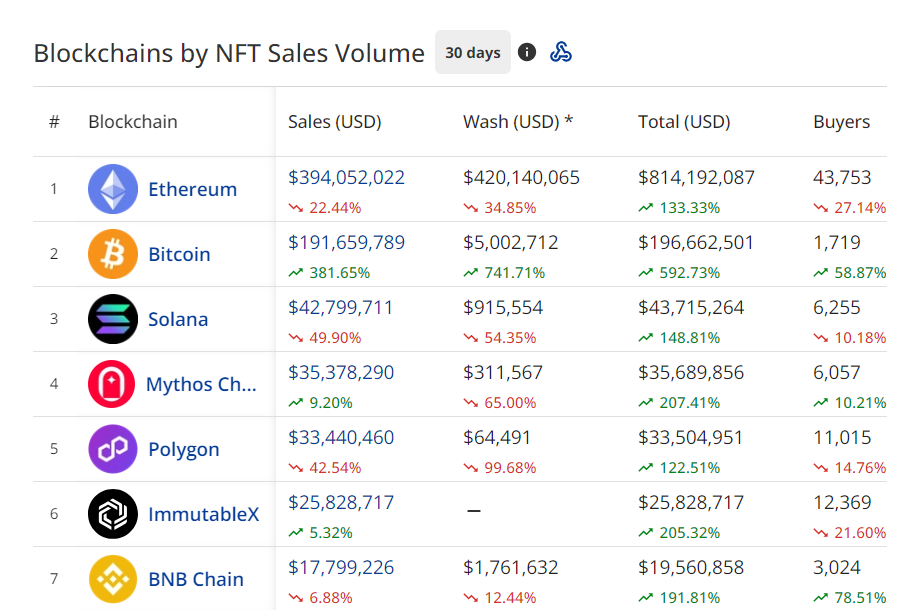Click BNB Chain sales value $17,799,226
917x610 pixels.
[x=341, y=567]
